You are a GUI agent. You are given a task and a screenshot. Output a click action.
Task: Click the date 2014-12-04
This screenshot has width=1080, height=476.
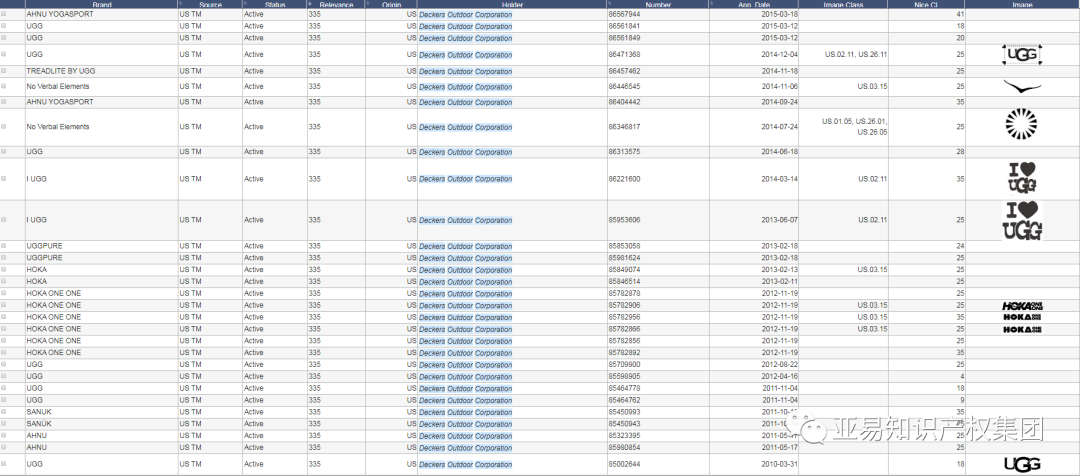click(x=780, y=54)
